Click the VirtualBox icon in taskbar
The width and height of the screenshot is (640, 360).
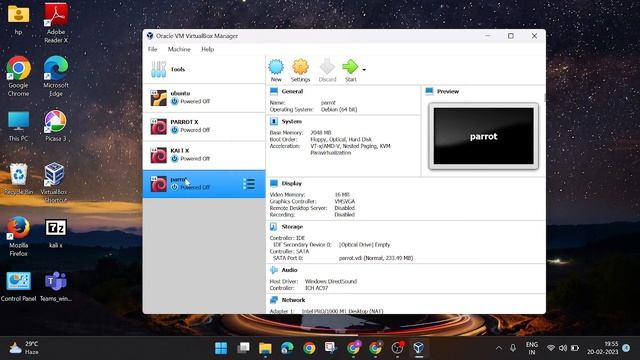click(418, 348)
